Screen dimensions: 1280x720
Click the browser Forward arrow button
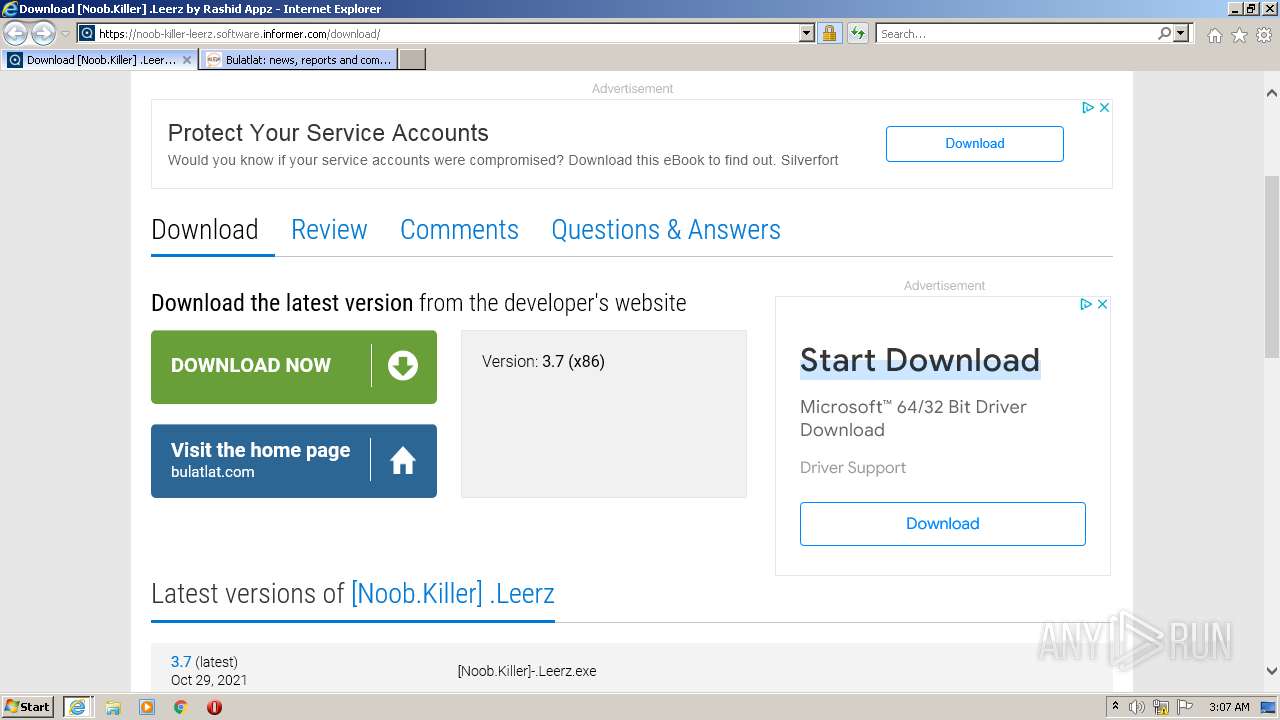click(x=43, y=34)
